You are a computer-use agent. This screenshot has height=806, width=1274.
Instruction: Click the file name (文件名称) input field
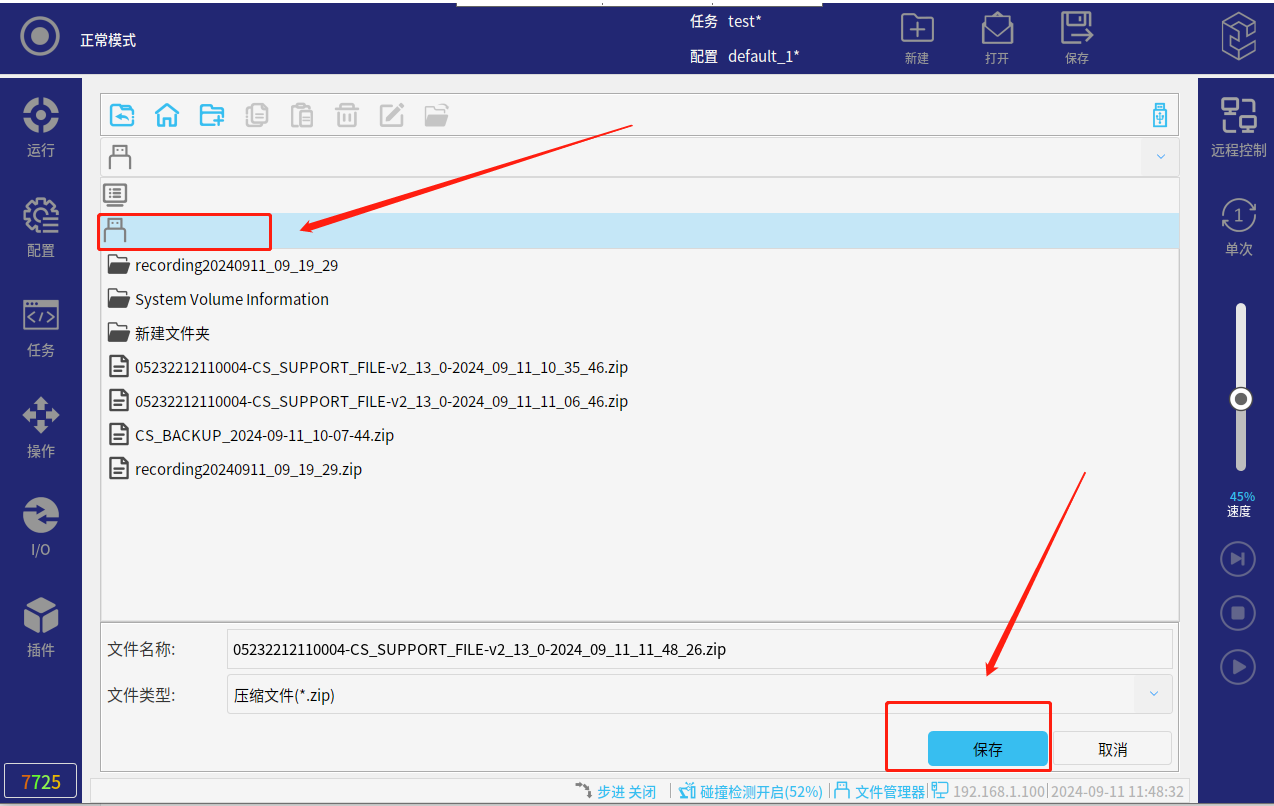coord(698,649)
